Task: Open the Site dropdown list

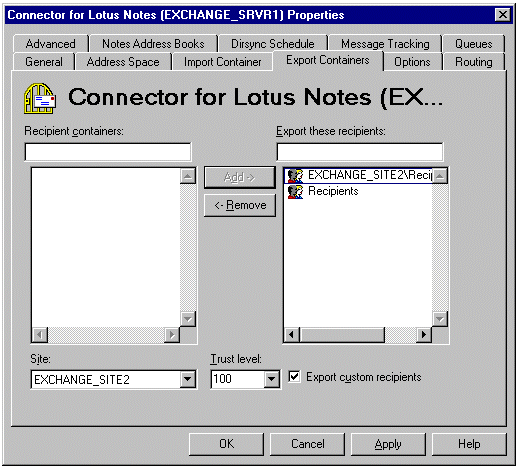Action: [x=188, y=379]
